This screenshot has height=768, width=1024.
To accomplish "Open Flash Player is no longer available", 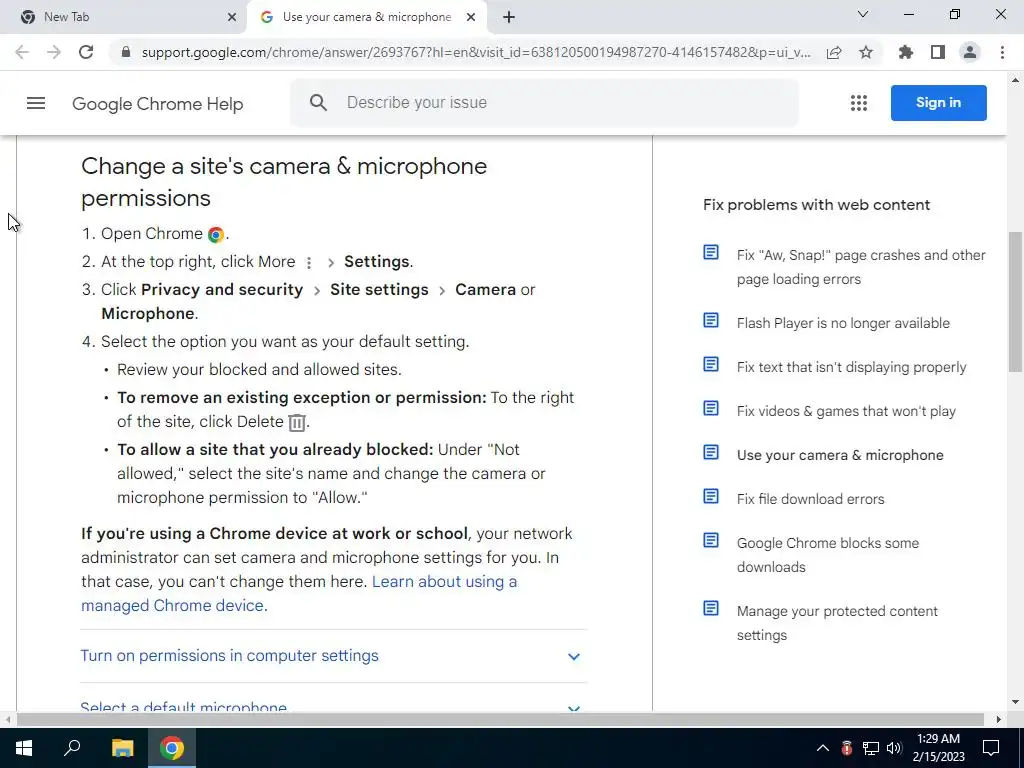I will click(x=843, y=323).
